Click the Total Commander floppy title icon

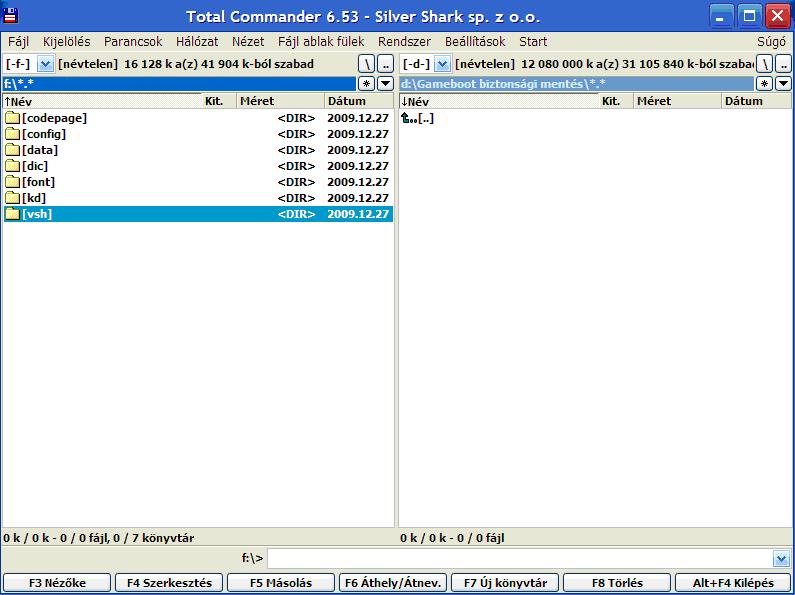[13, 17]
